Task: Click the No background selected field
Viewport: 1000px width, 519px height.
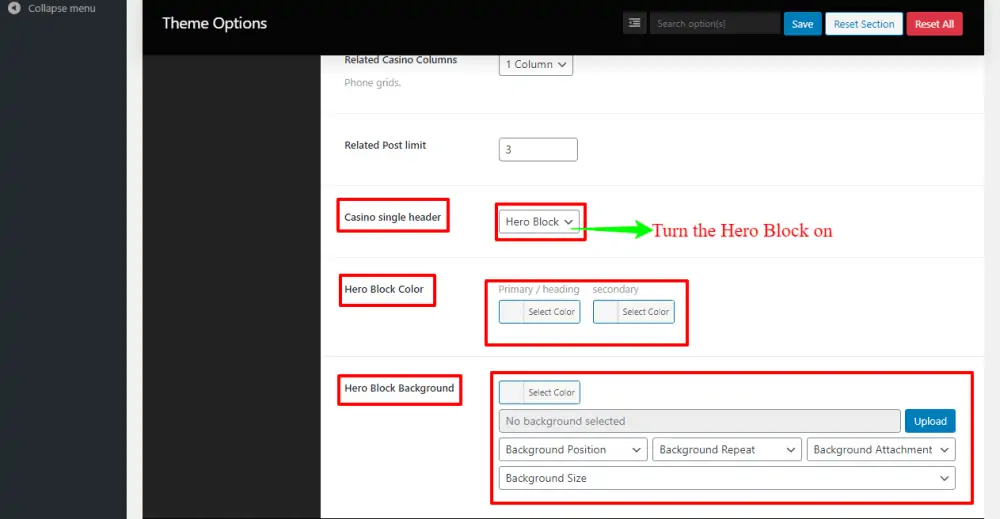Action: click(700, 421)
